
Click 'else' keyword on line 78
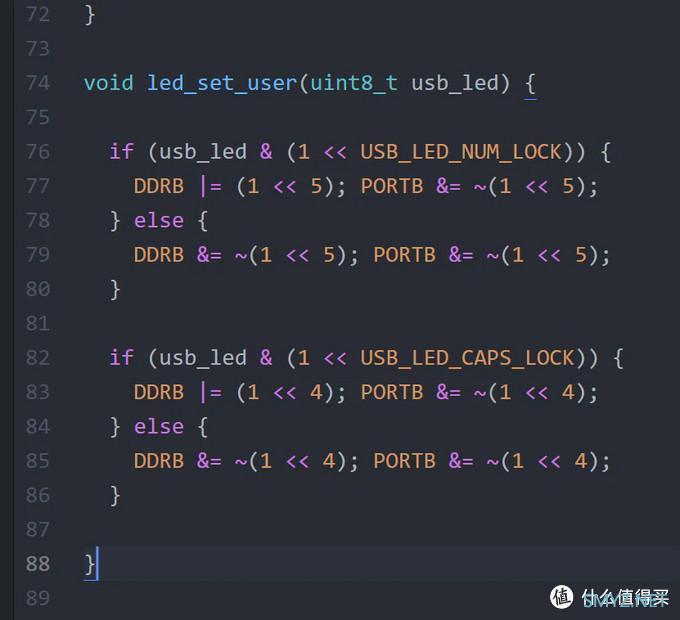click(159, 220)
